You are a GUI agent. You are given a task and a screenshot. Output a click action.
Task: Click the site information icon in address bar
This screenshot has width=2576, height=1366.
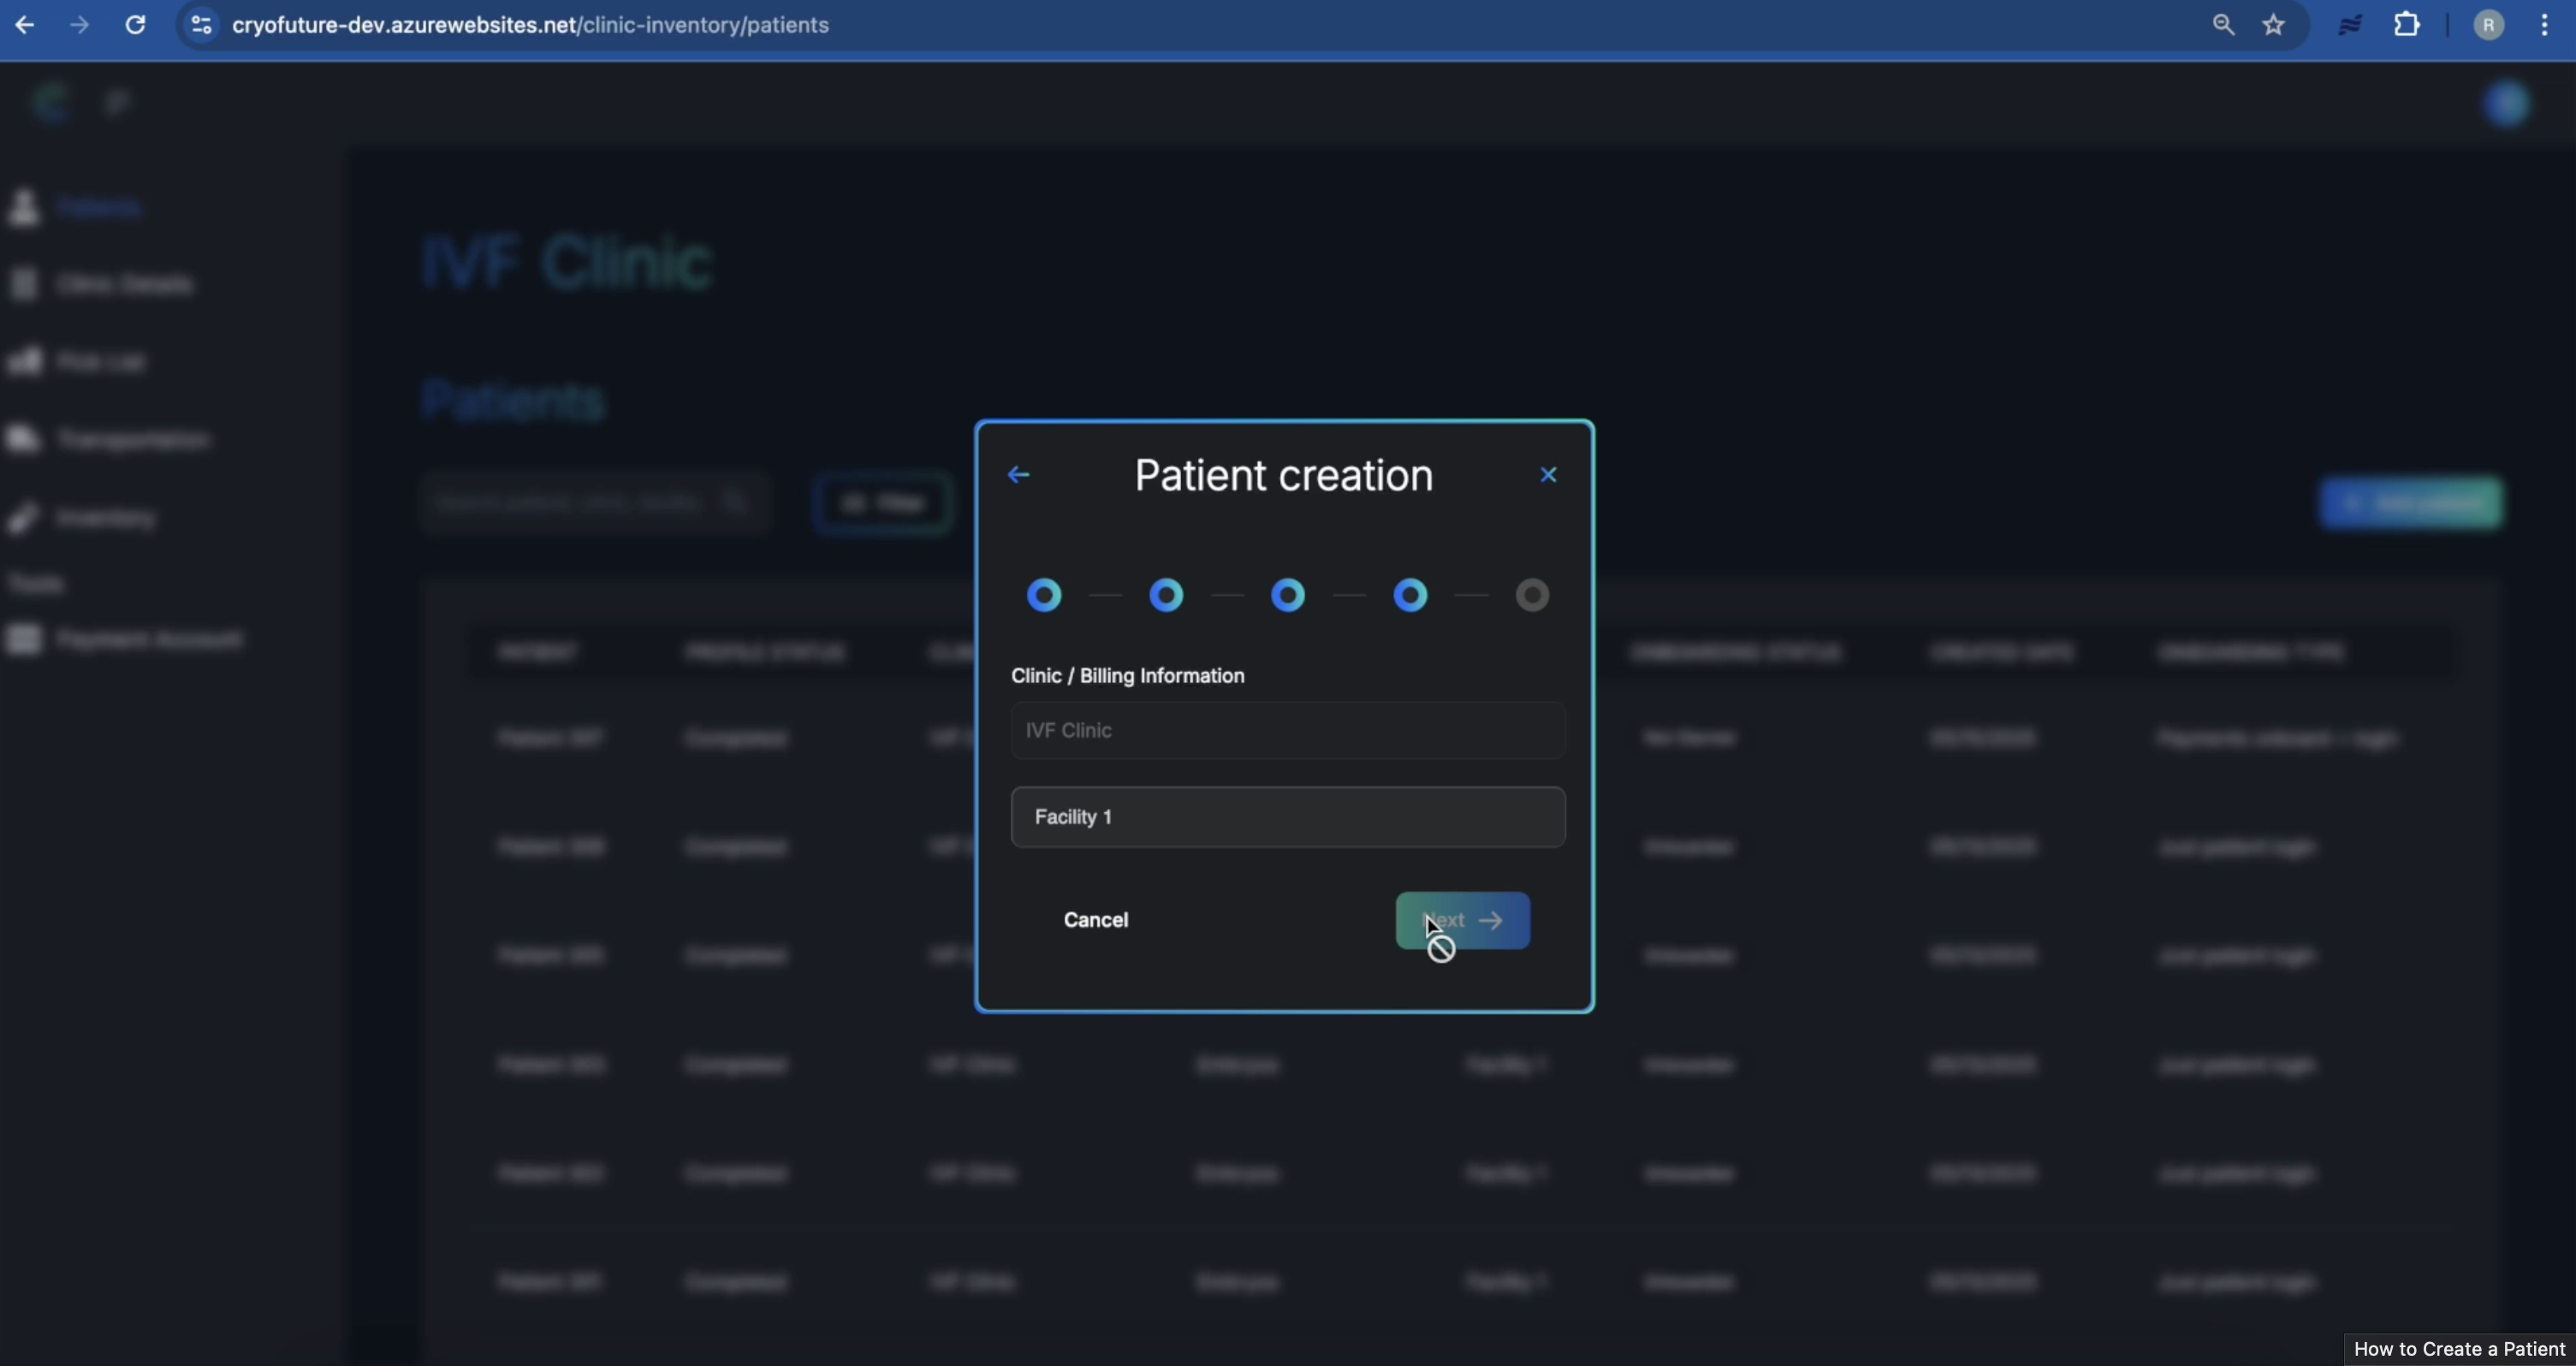202,25
